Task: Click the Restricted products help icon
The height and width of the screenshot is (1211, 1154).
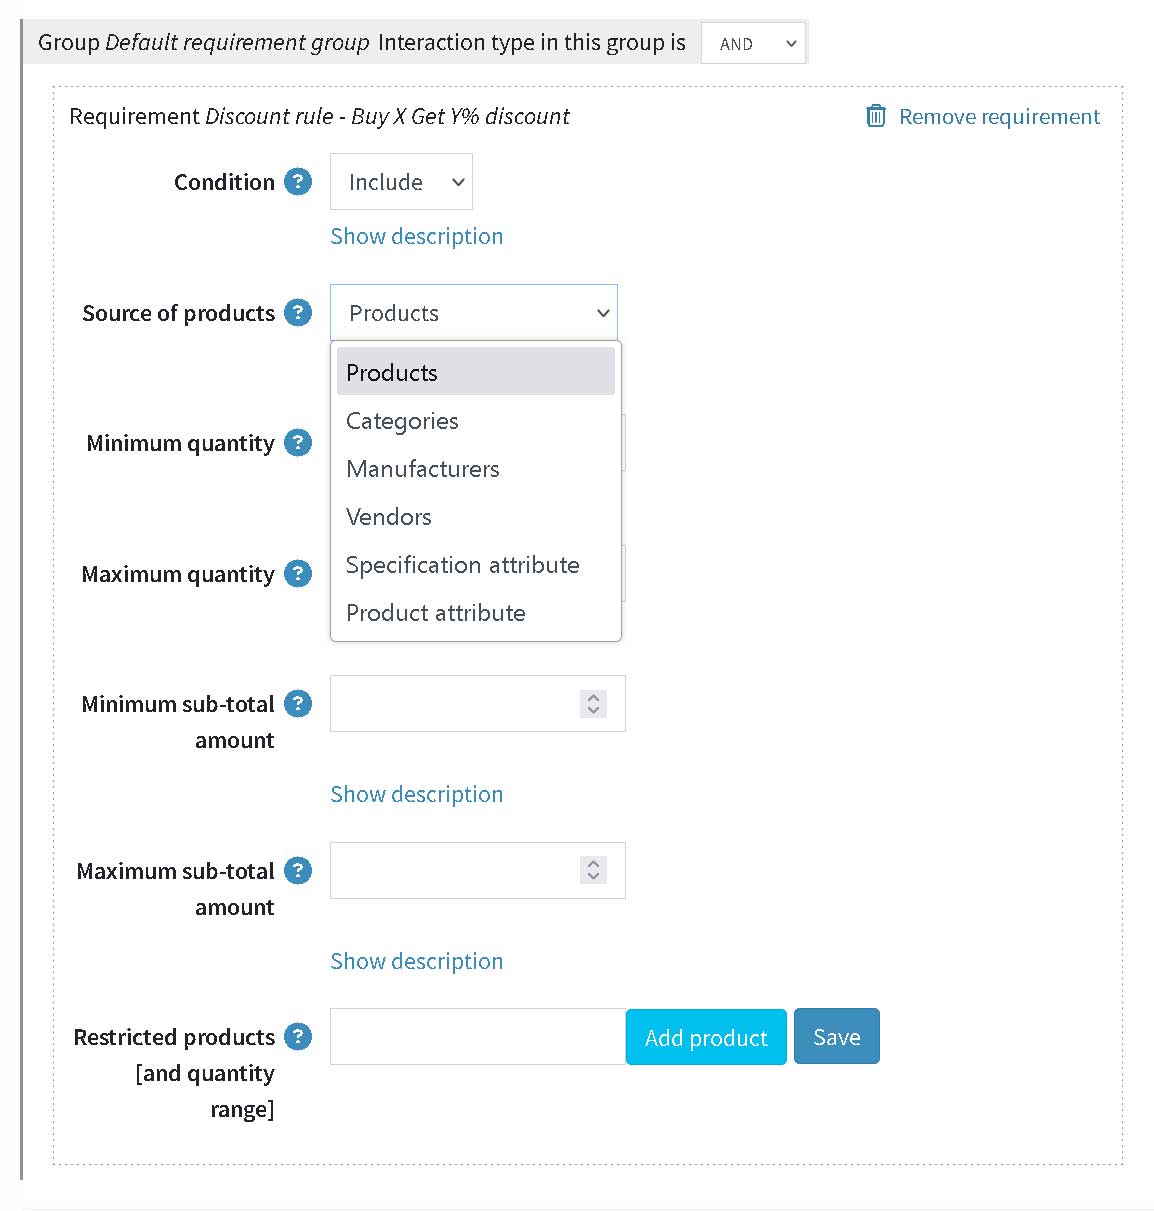Action: click(298, 1037)
